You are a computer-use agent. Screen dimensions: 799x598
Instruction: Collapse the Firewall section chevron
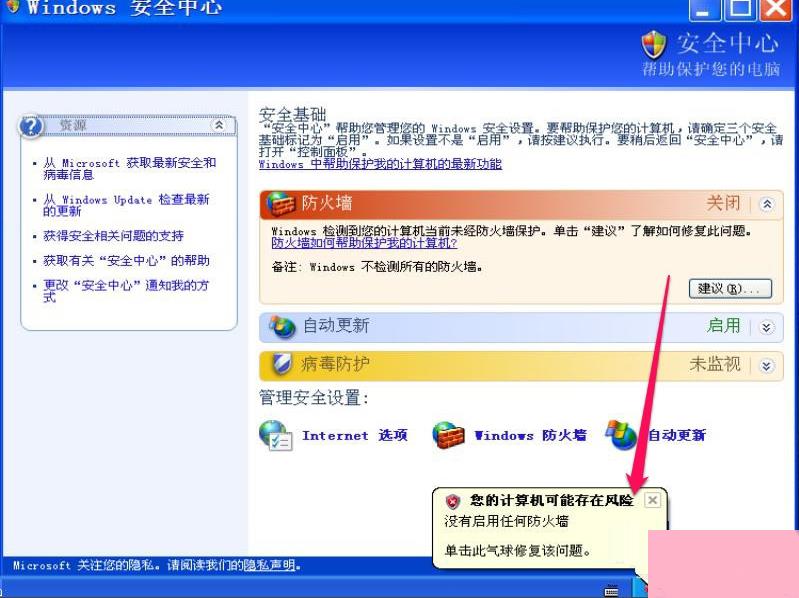[767, 204]
